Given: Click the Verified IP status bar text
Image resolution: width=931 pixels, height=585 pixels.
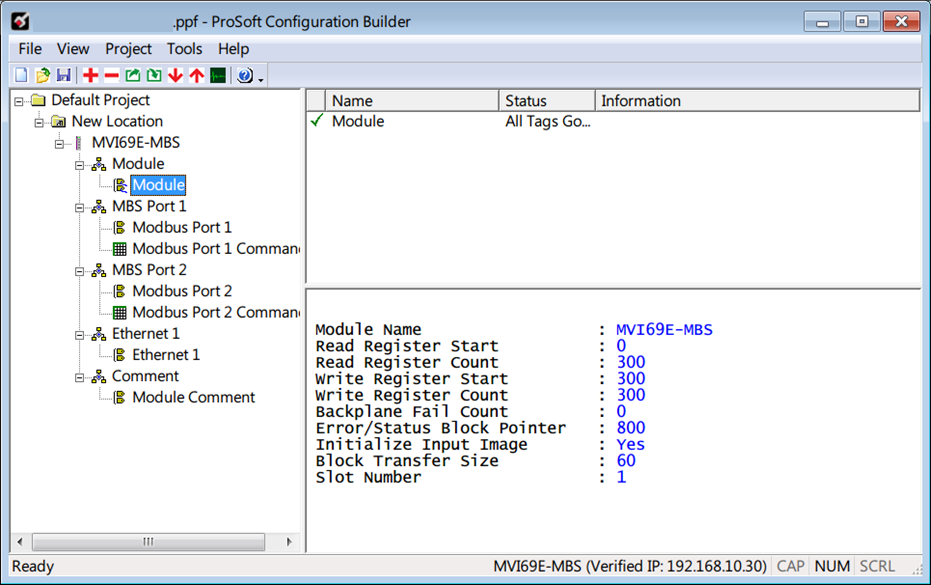Looking at the screenshot, I should click(630, 566).
